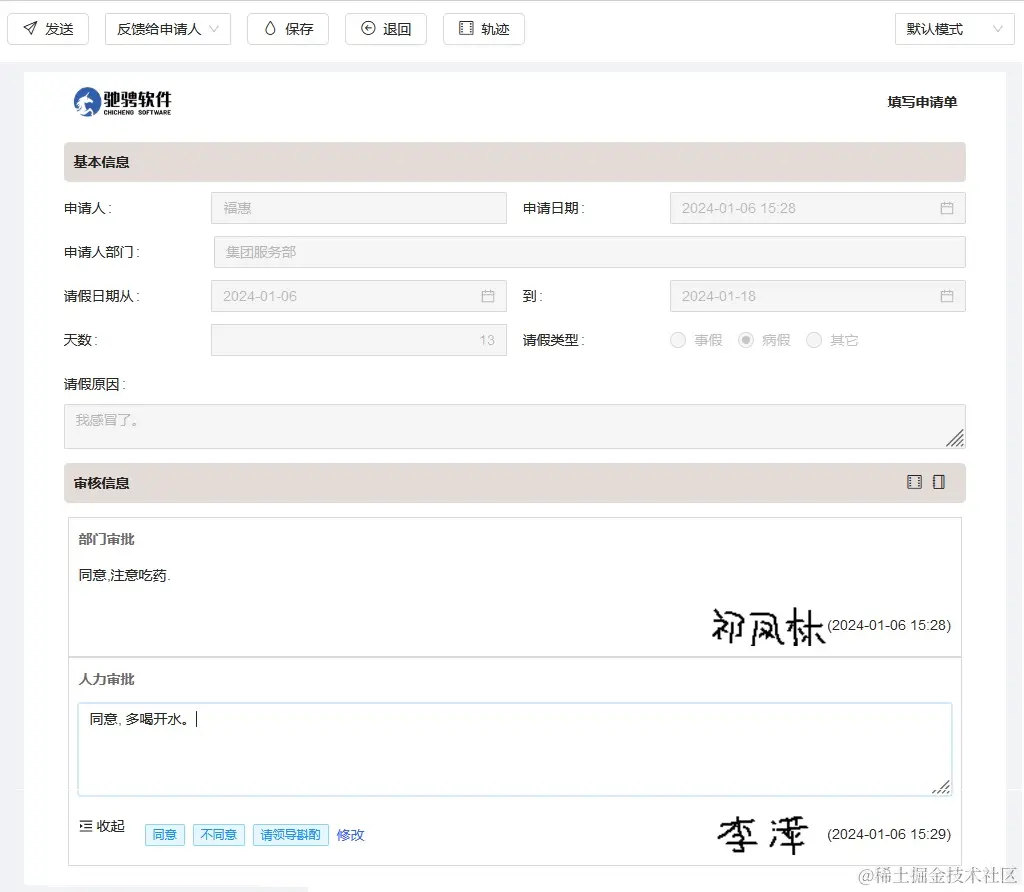Screen dimensions: 1024x892
Task: Click the 申请人部门 field 集团服务部
Action: (x=590, y=252)
